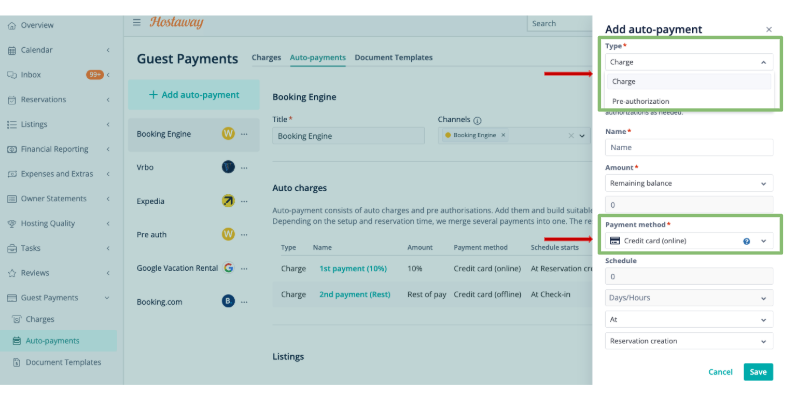Click the Title input field

[349, 136]
